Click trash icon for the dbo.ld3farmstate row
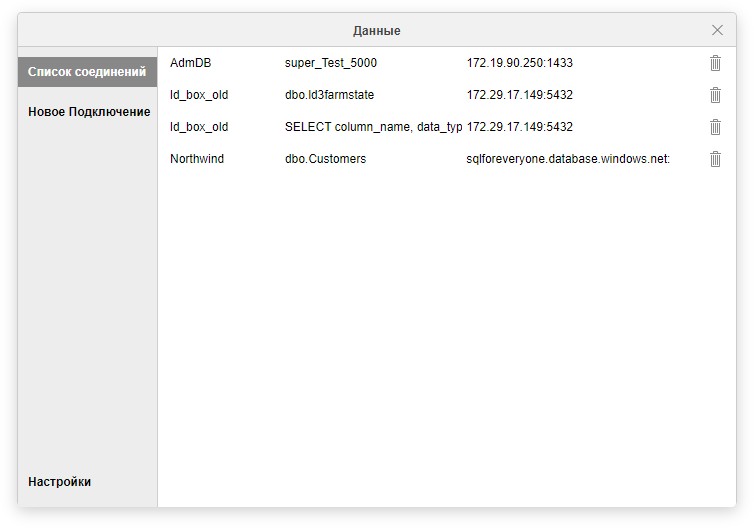This screenshot has width=754, height=528. (x=715, y=95)
